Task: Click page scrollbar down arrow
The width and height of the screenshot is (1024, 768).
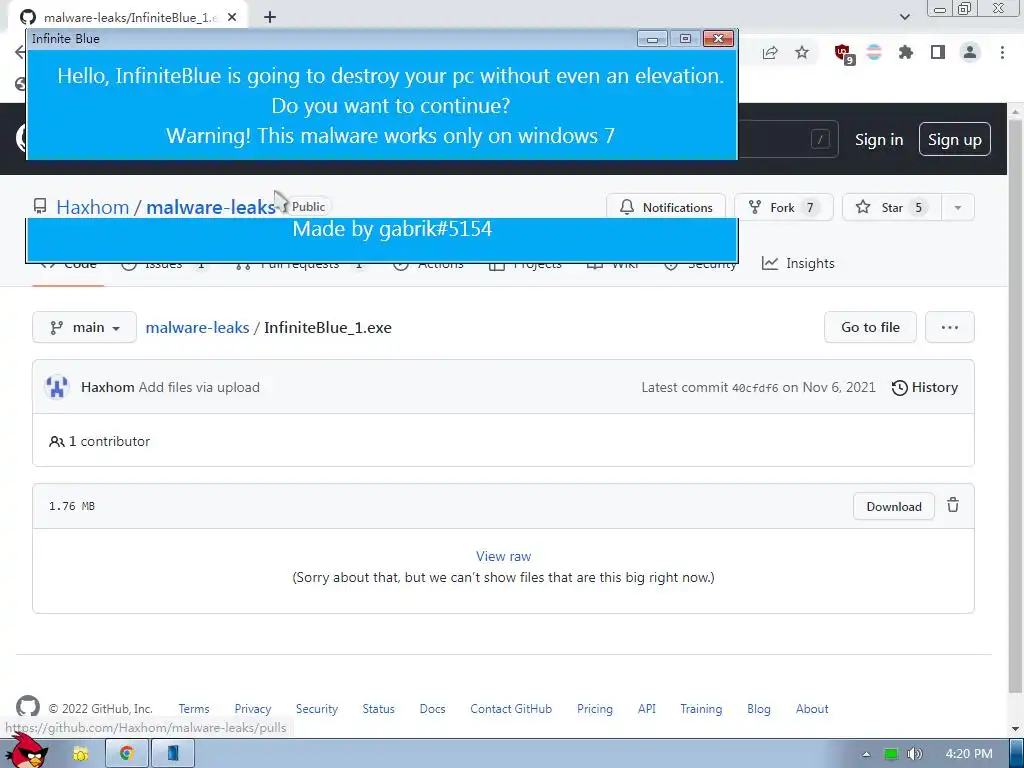Action: point(1016,728)
